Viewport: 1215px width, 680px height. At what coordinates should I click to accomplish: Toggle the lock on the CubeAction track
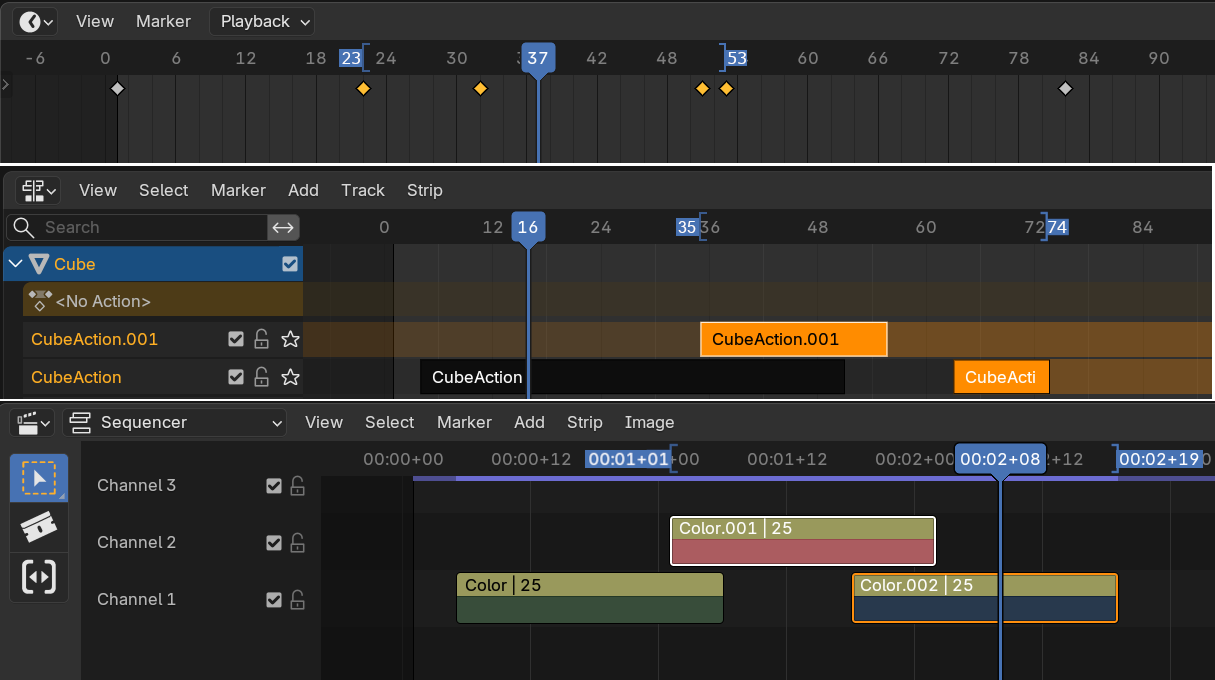(x=261, y=377)
